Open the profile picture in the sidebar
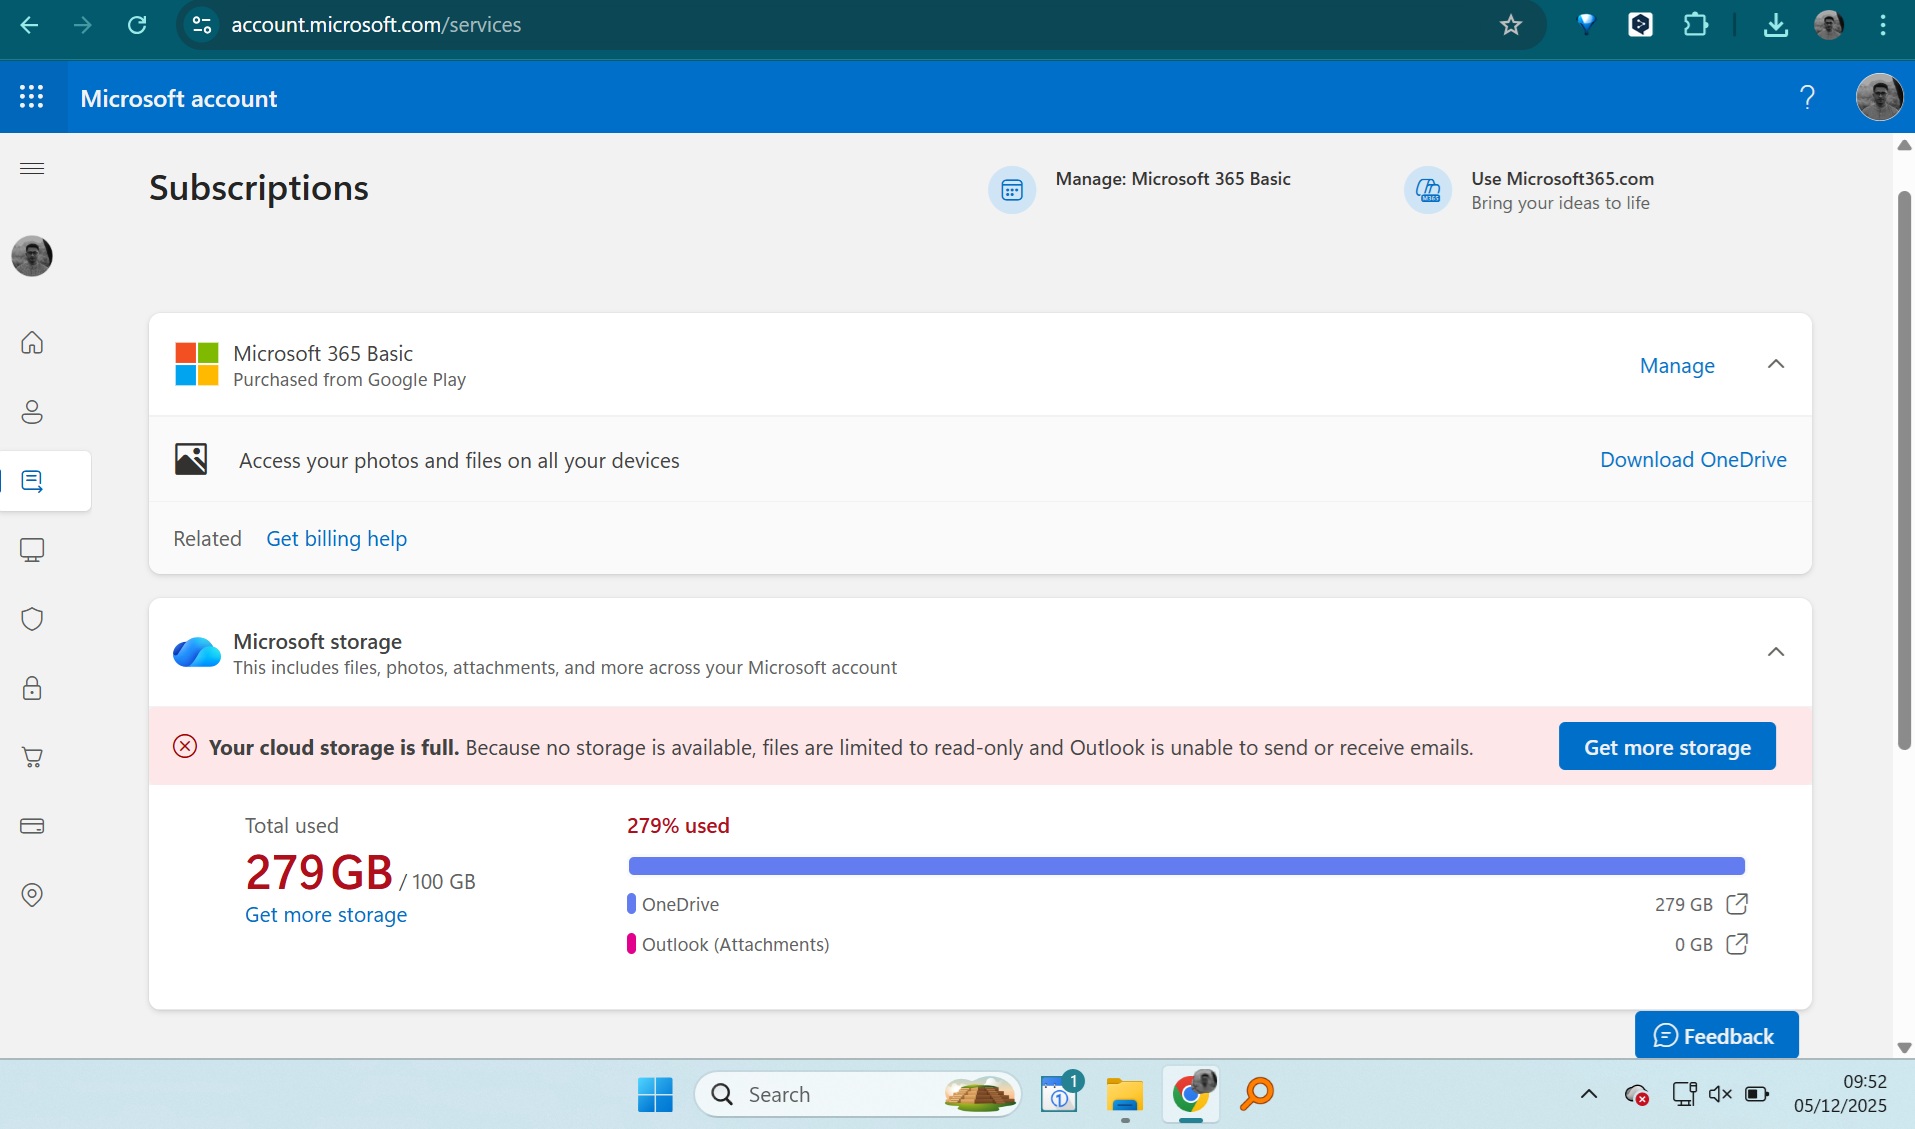The width and height of the screenshot is (1915, 1129). coord(32,256)
